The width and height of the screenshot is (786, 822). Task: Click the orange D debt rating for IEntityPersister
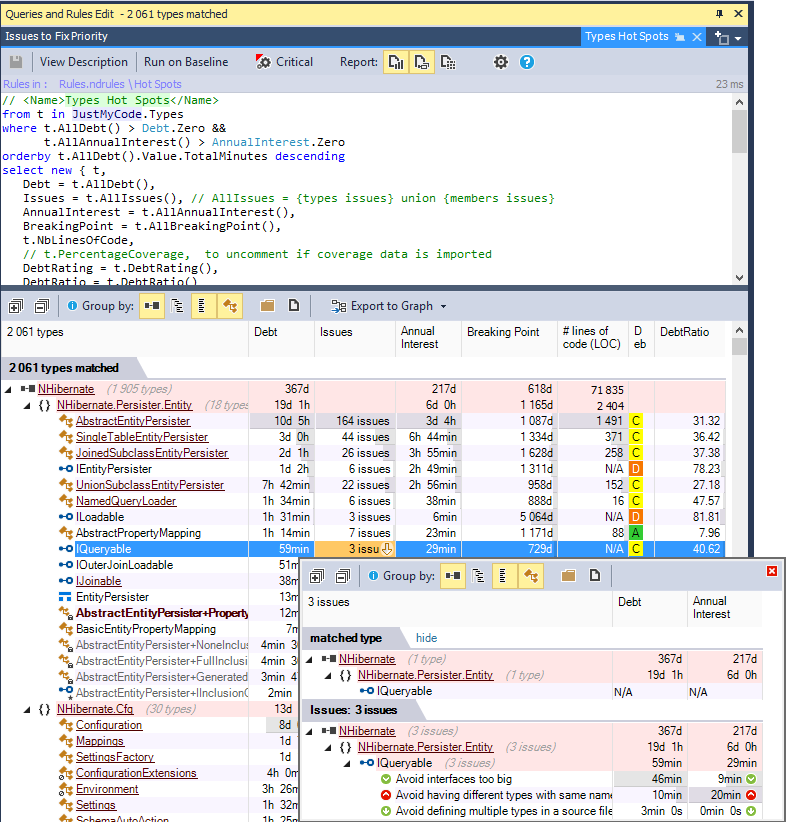(x=636, y=469)
